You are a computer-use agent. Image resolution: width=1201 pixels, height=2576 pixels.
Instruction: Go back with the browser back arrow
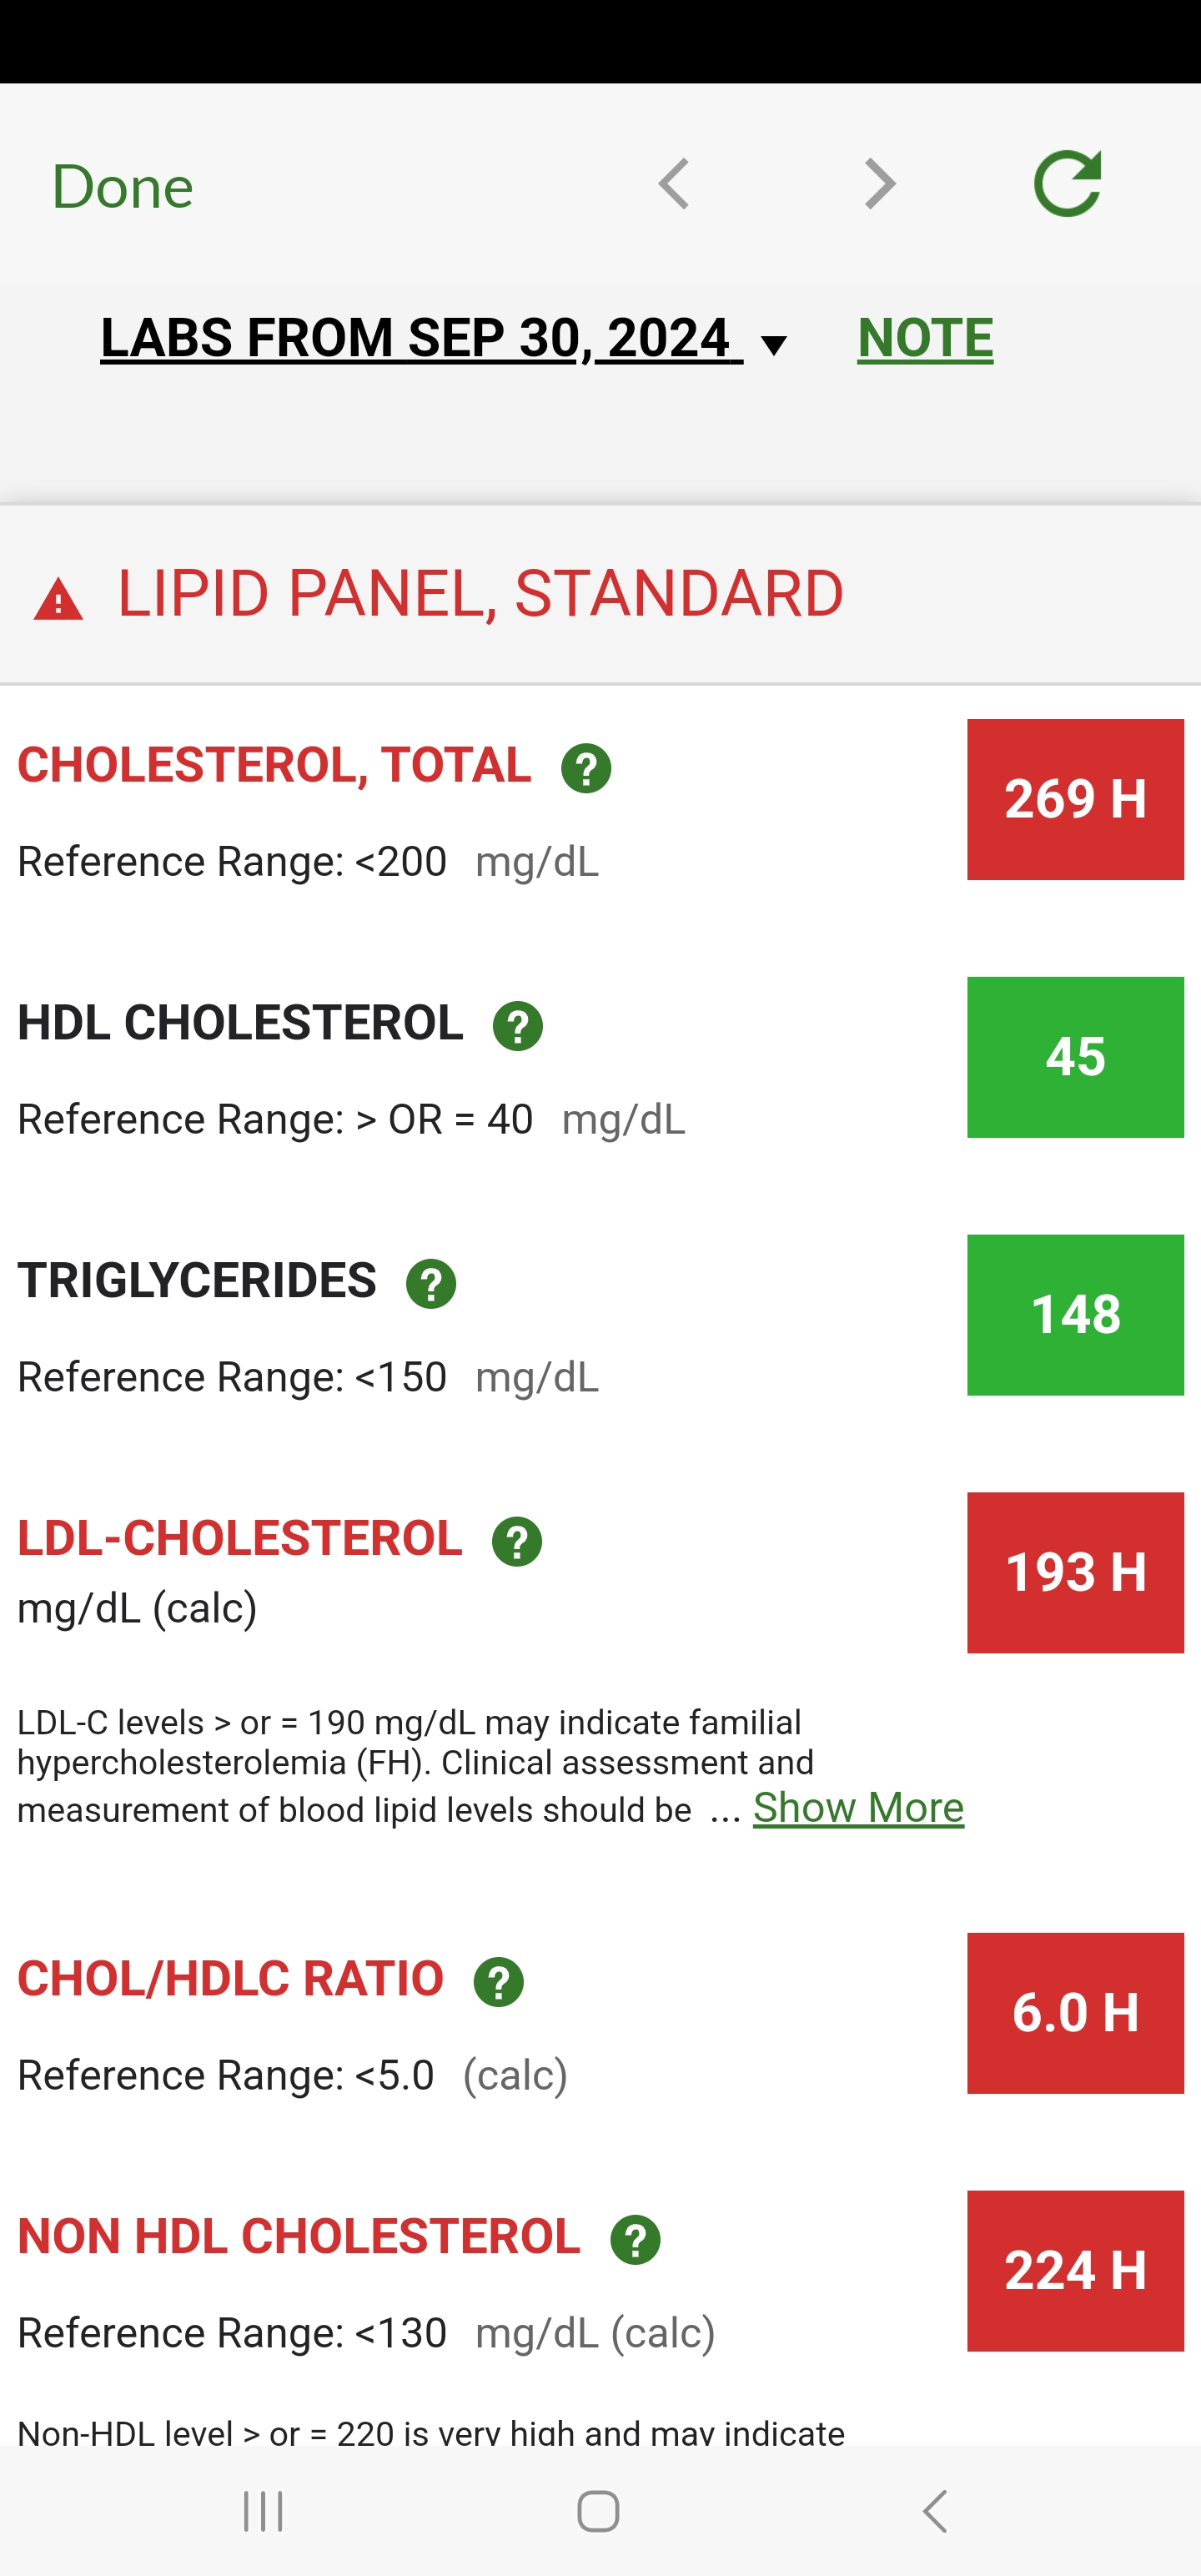pyautogui.click(x=675, y=185)
